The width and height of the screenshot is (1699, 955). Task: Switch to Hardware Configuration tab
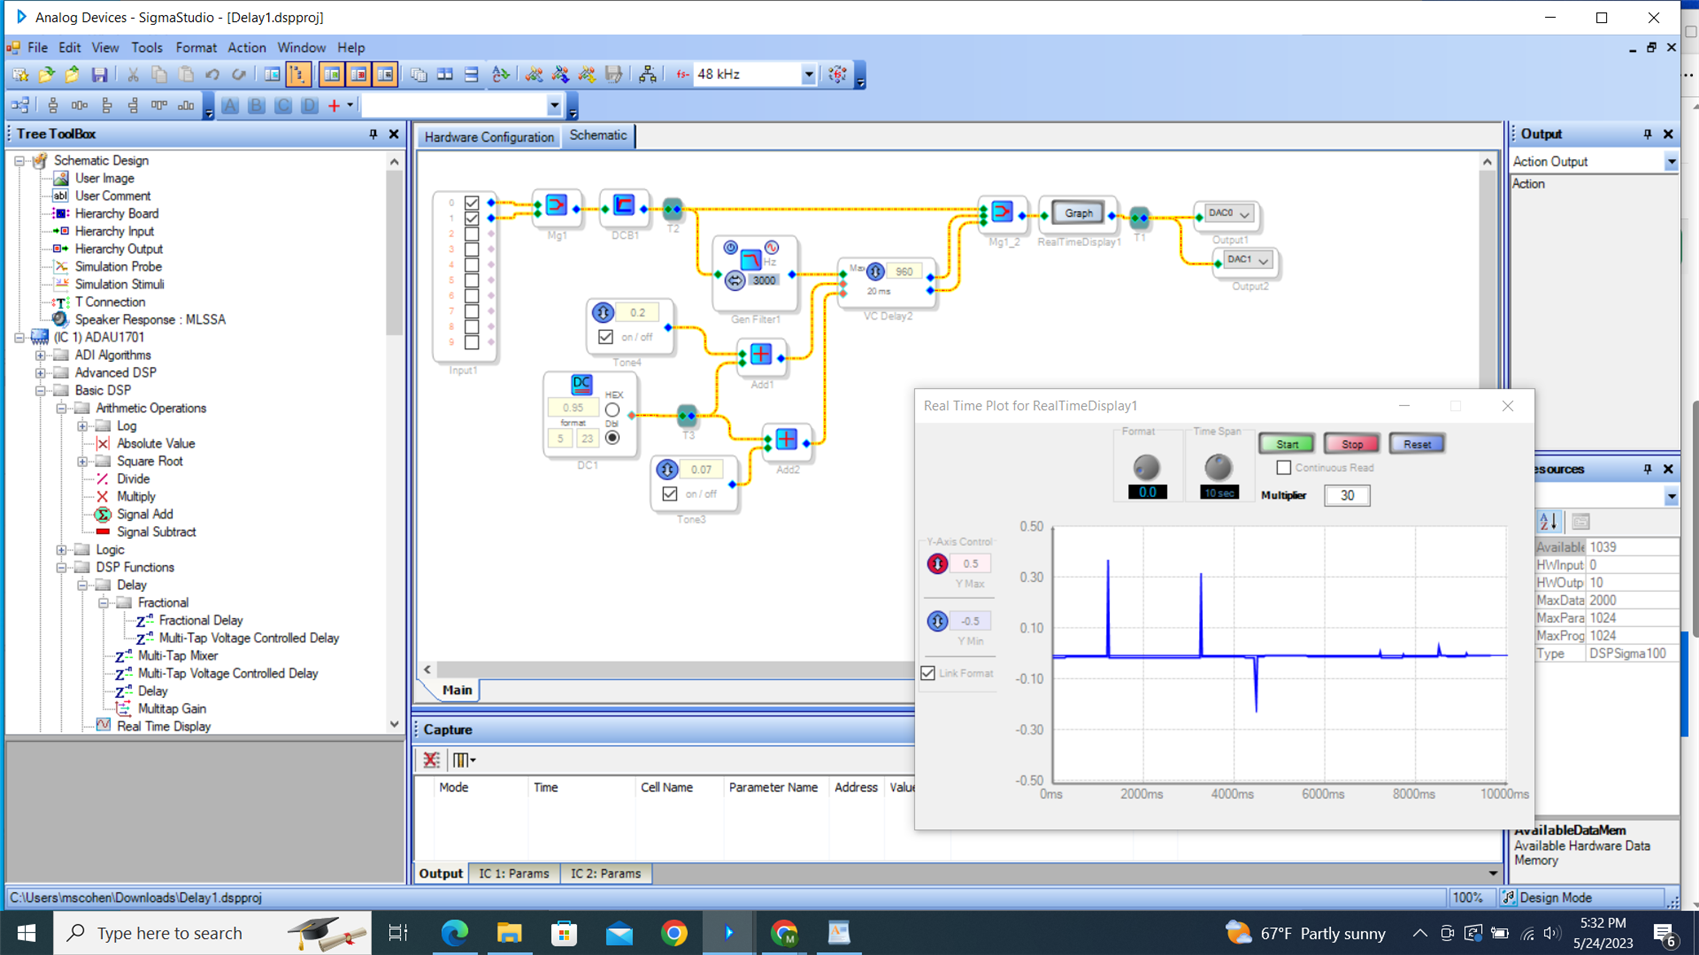coord(489,137)
